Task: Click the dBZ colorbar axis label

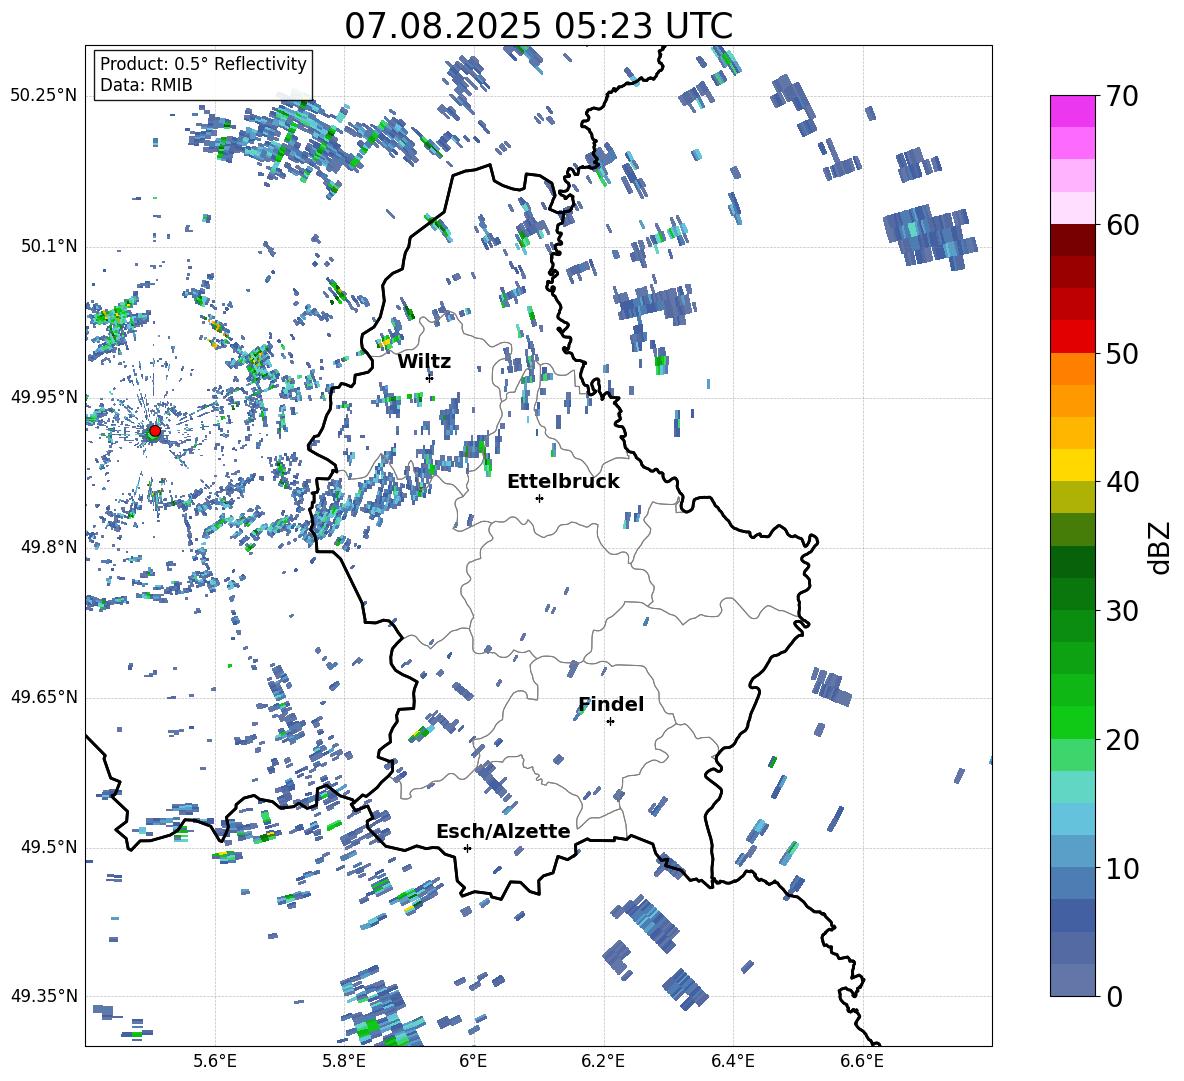Action: [x=1160, y=547]
